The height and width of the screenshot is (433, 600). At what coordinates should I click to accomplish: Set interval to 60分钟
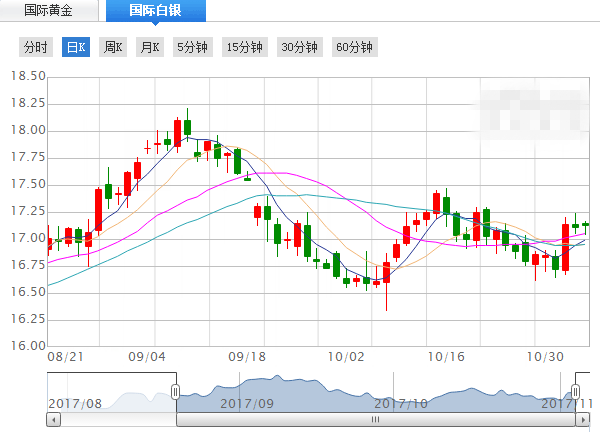pos(354,47)
